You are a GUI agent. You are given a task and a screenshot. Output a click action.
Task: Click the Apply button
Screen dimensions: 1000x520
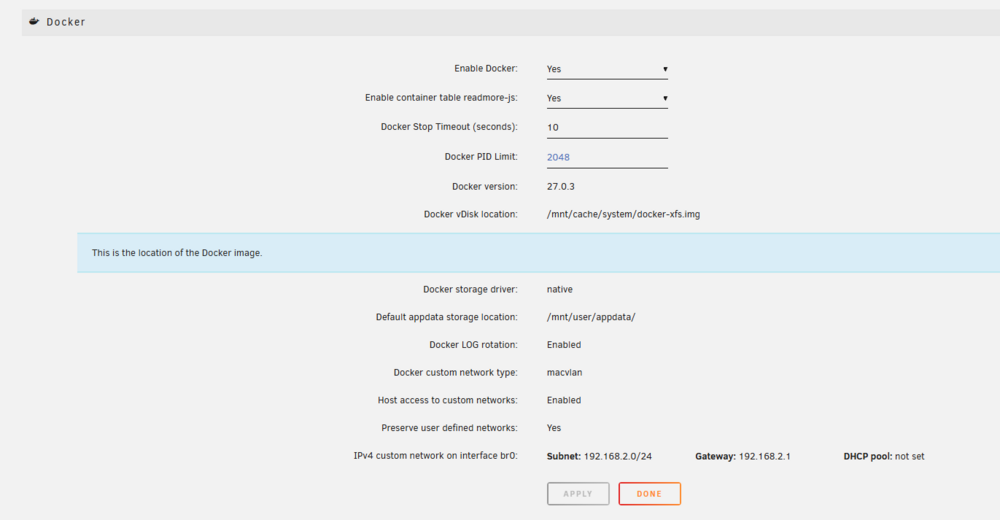coord(578,494)
